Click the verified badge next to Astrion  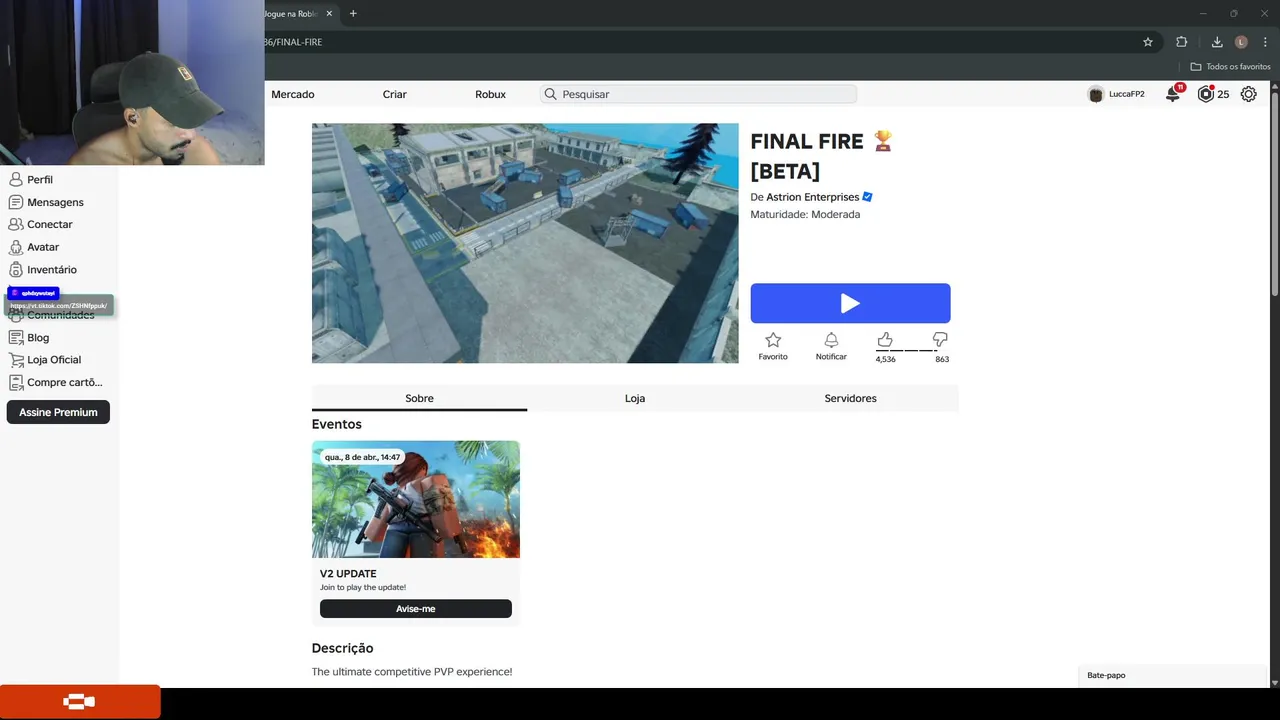point(868,197)
